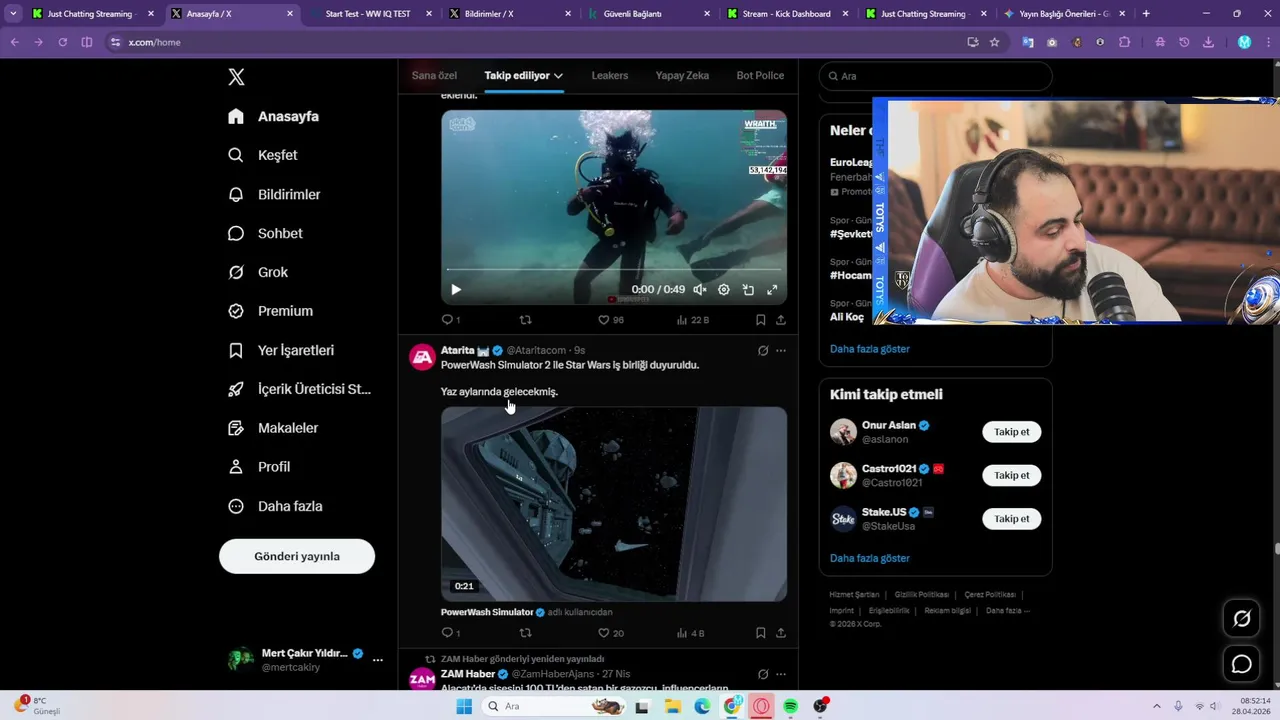Follow Castro1021
The height and width of the screenshot is (720, 1280).
(1011, 475)
